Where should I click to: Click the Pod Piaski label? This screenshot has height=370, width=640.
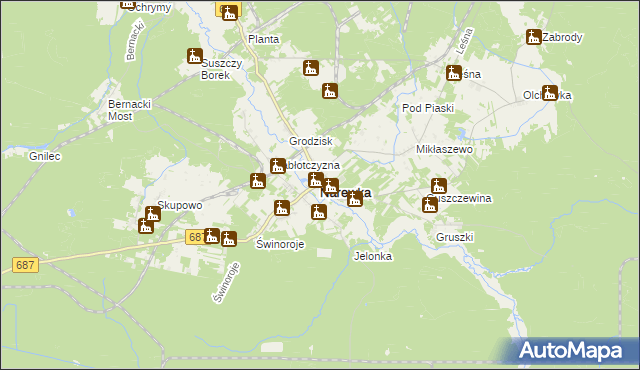[x=428, y=108]
